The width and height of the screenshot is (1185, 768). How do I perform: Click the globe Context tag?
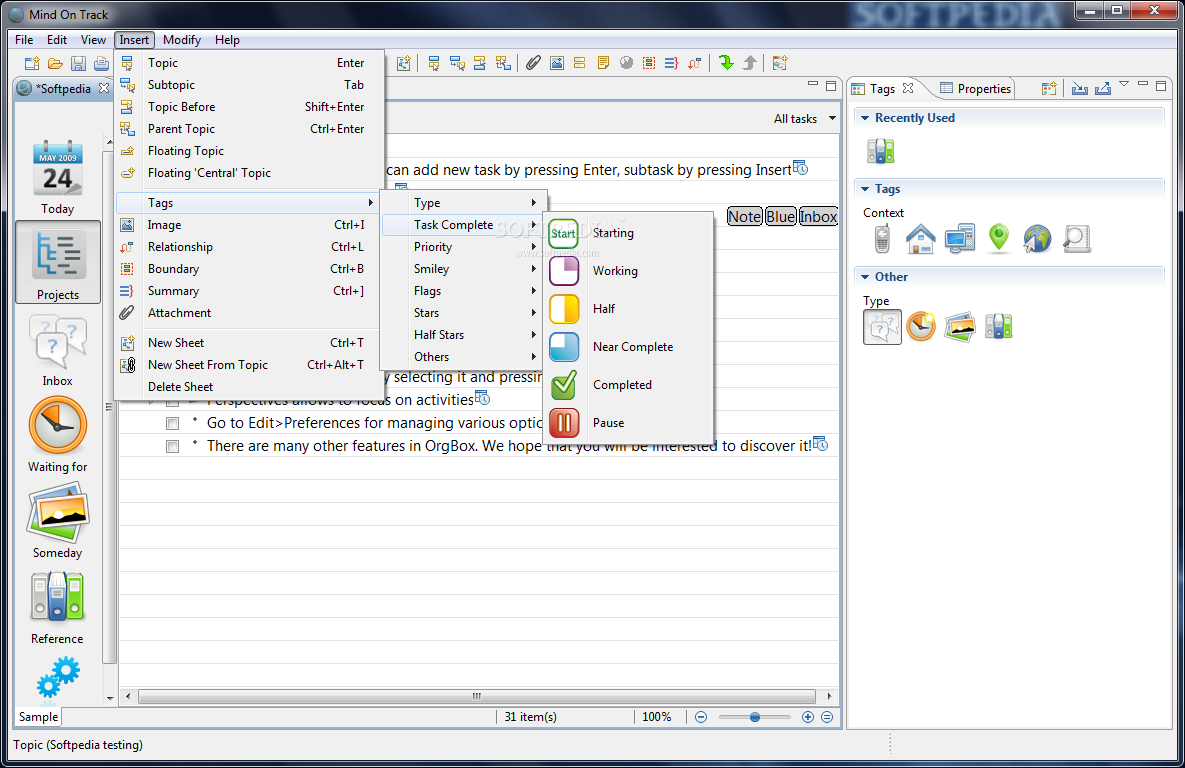pyautogui.click(x=1038, y=239)
